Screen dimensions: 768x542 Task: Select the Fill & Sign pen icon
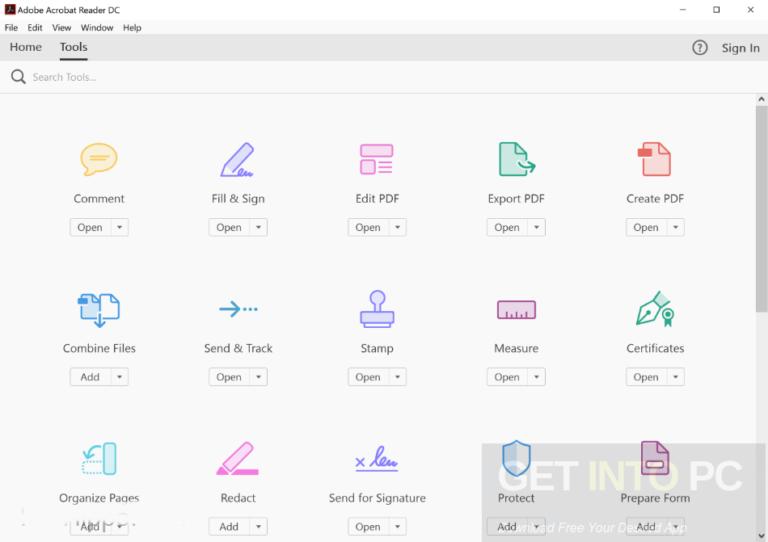(238, 160)
